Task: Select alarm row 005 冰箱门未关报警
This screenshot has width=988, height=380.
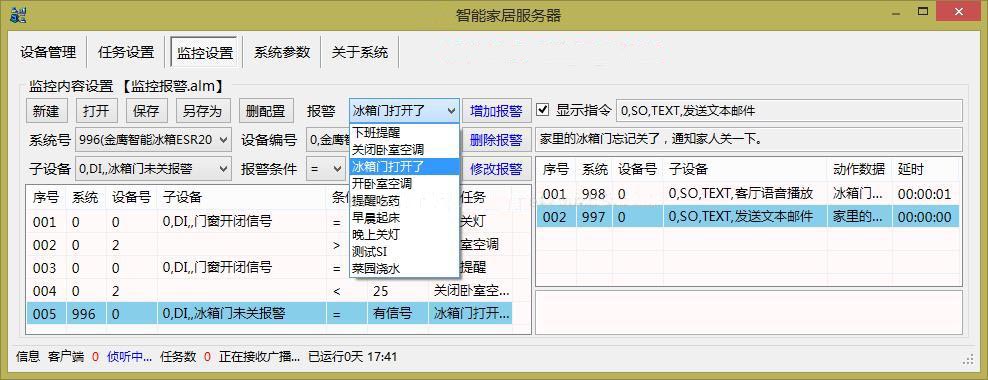Action: (x=269, y=314)
